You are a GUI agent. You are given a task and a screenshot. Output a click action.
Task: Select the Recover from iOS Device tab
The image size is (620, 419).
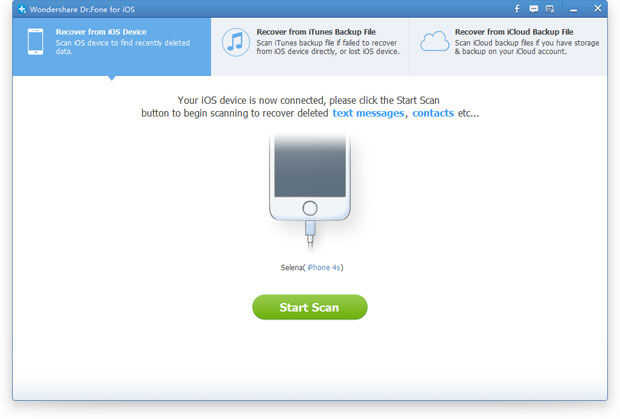pos(112,47)
